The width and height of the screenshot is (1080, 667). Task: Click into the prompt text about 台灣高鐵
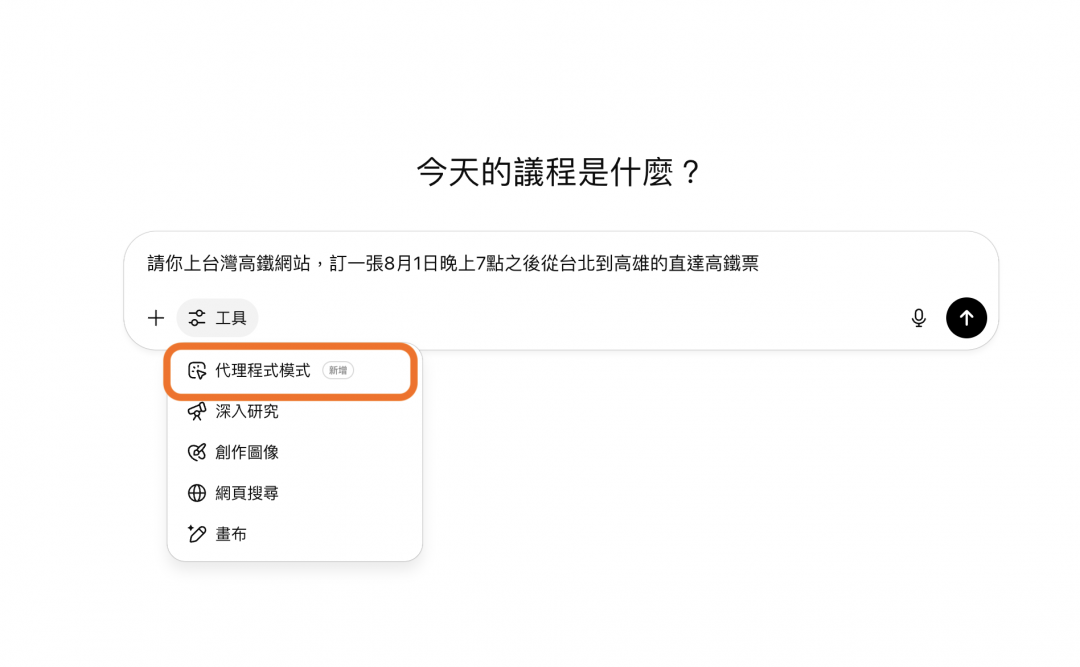[x=452, y=264]
